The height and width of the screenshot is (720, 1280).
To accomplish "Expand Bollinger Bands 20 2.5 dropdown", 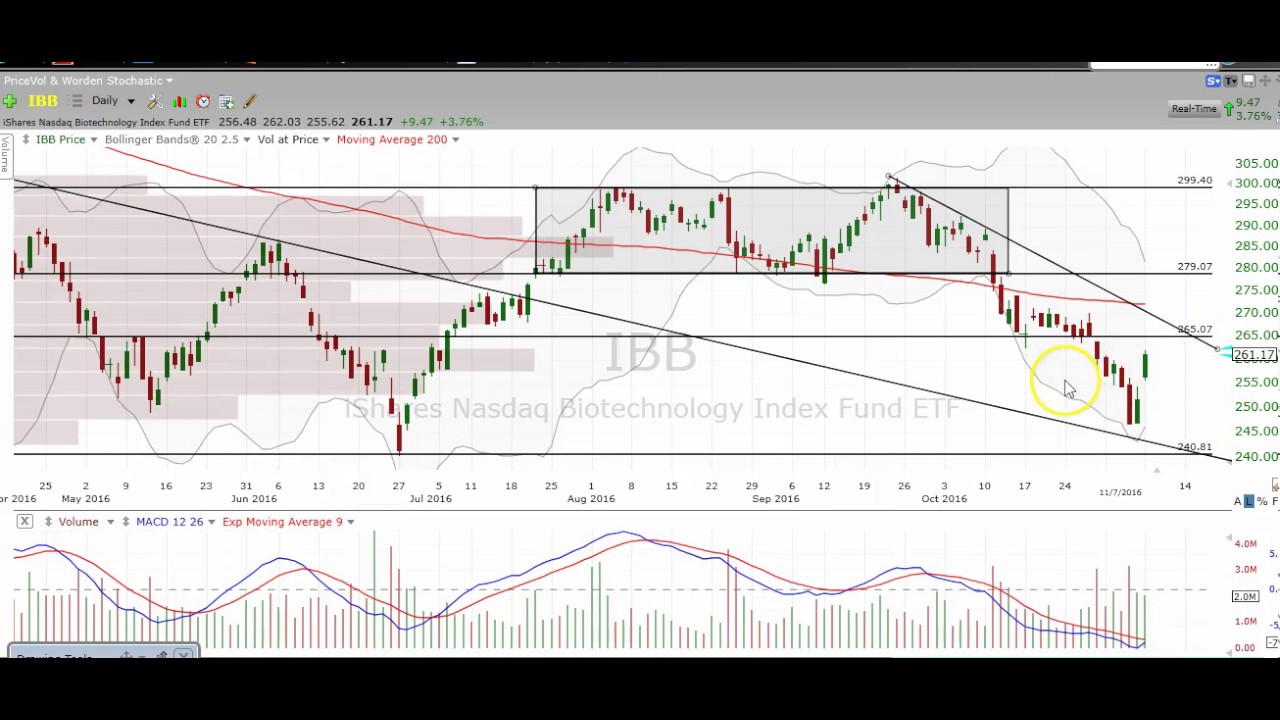I will 246,140.
